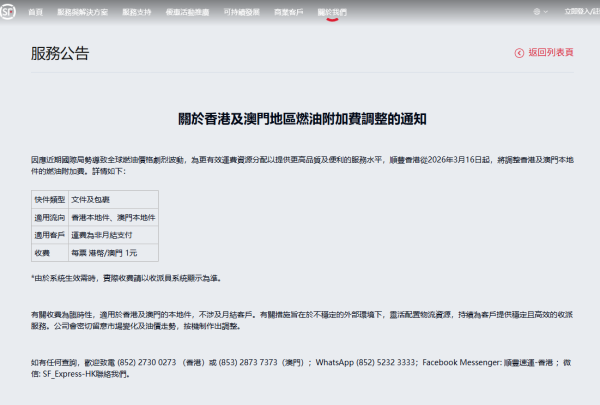Click the 服務公告 page heading

pos(60,53)
